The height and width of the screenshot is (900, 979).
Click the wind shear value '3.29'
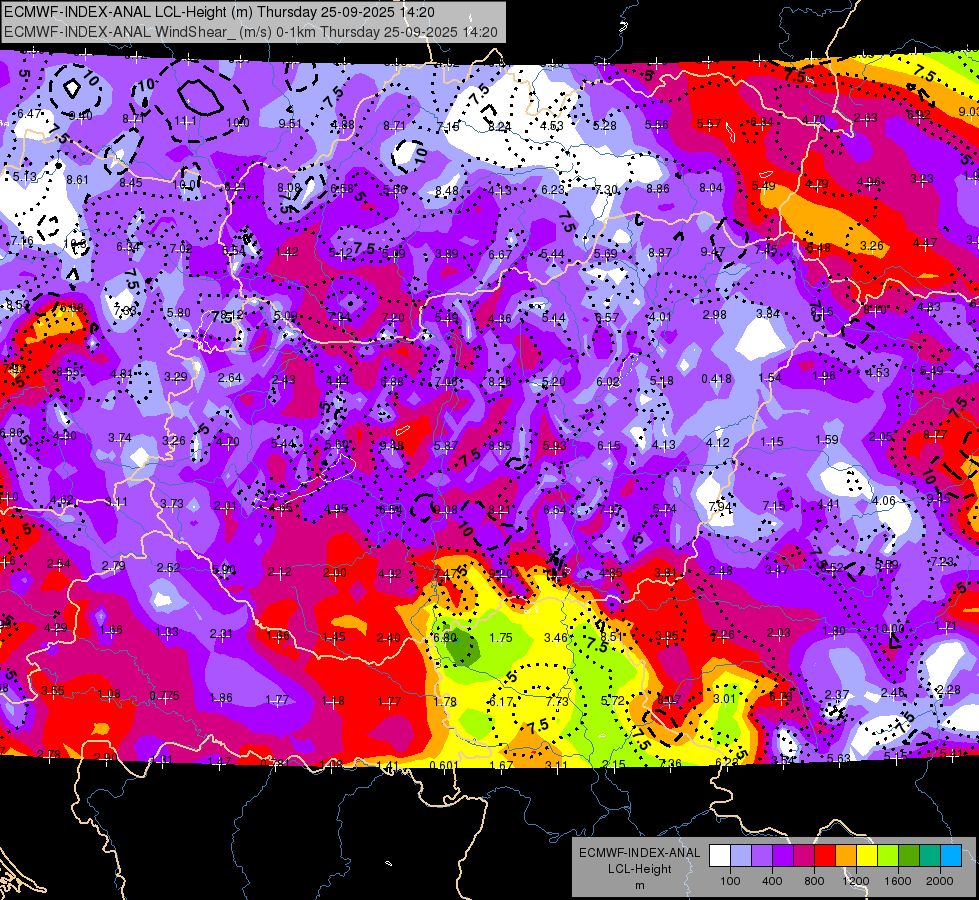click(x=175, y=377)
